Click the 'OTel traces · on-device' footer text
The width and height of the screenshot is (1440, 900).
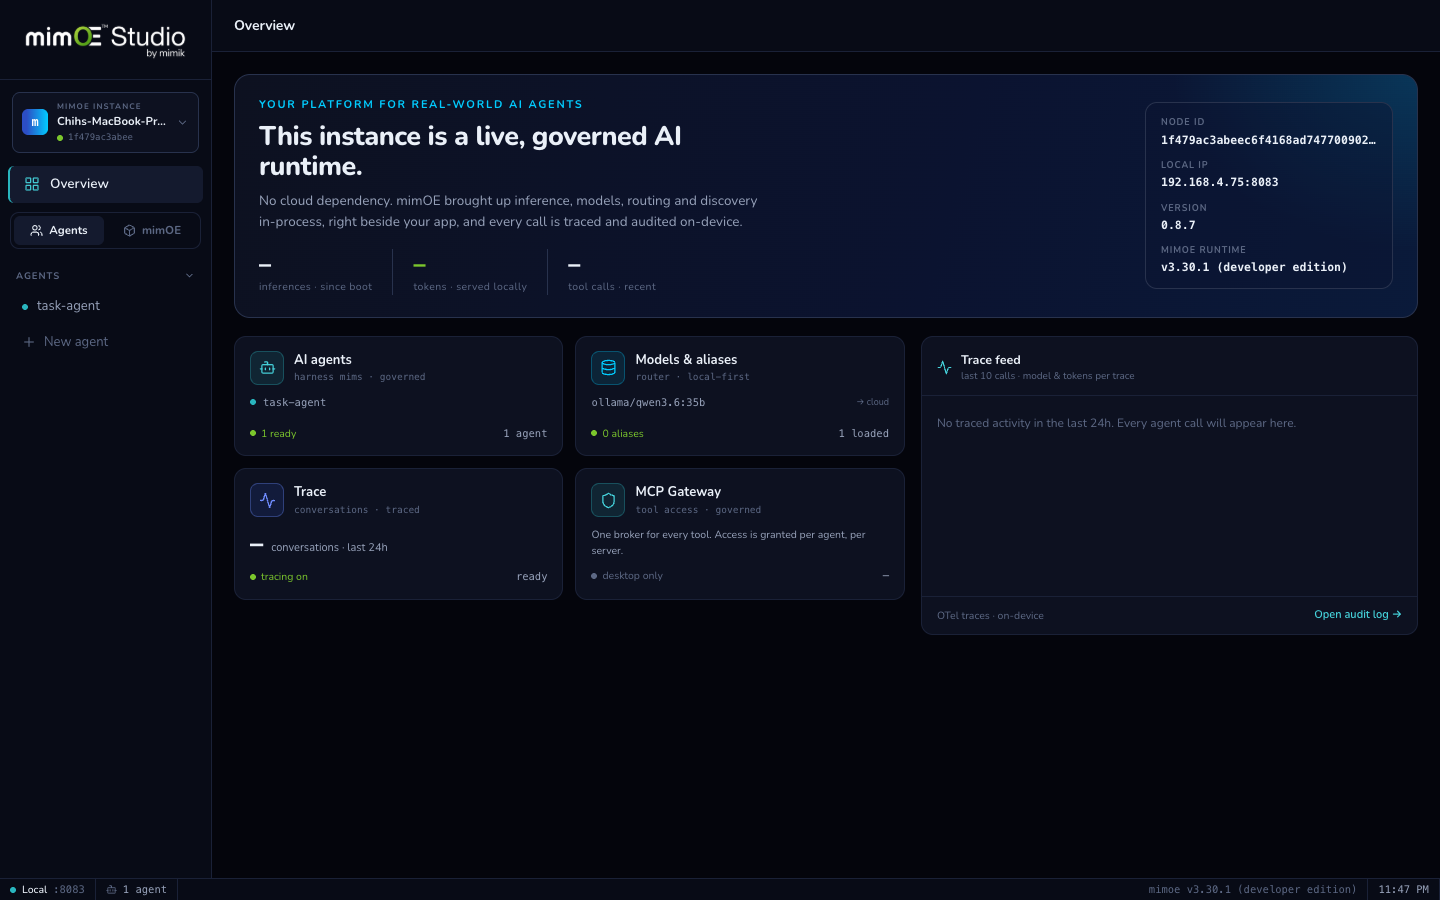(990, 616)
